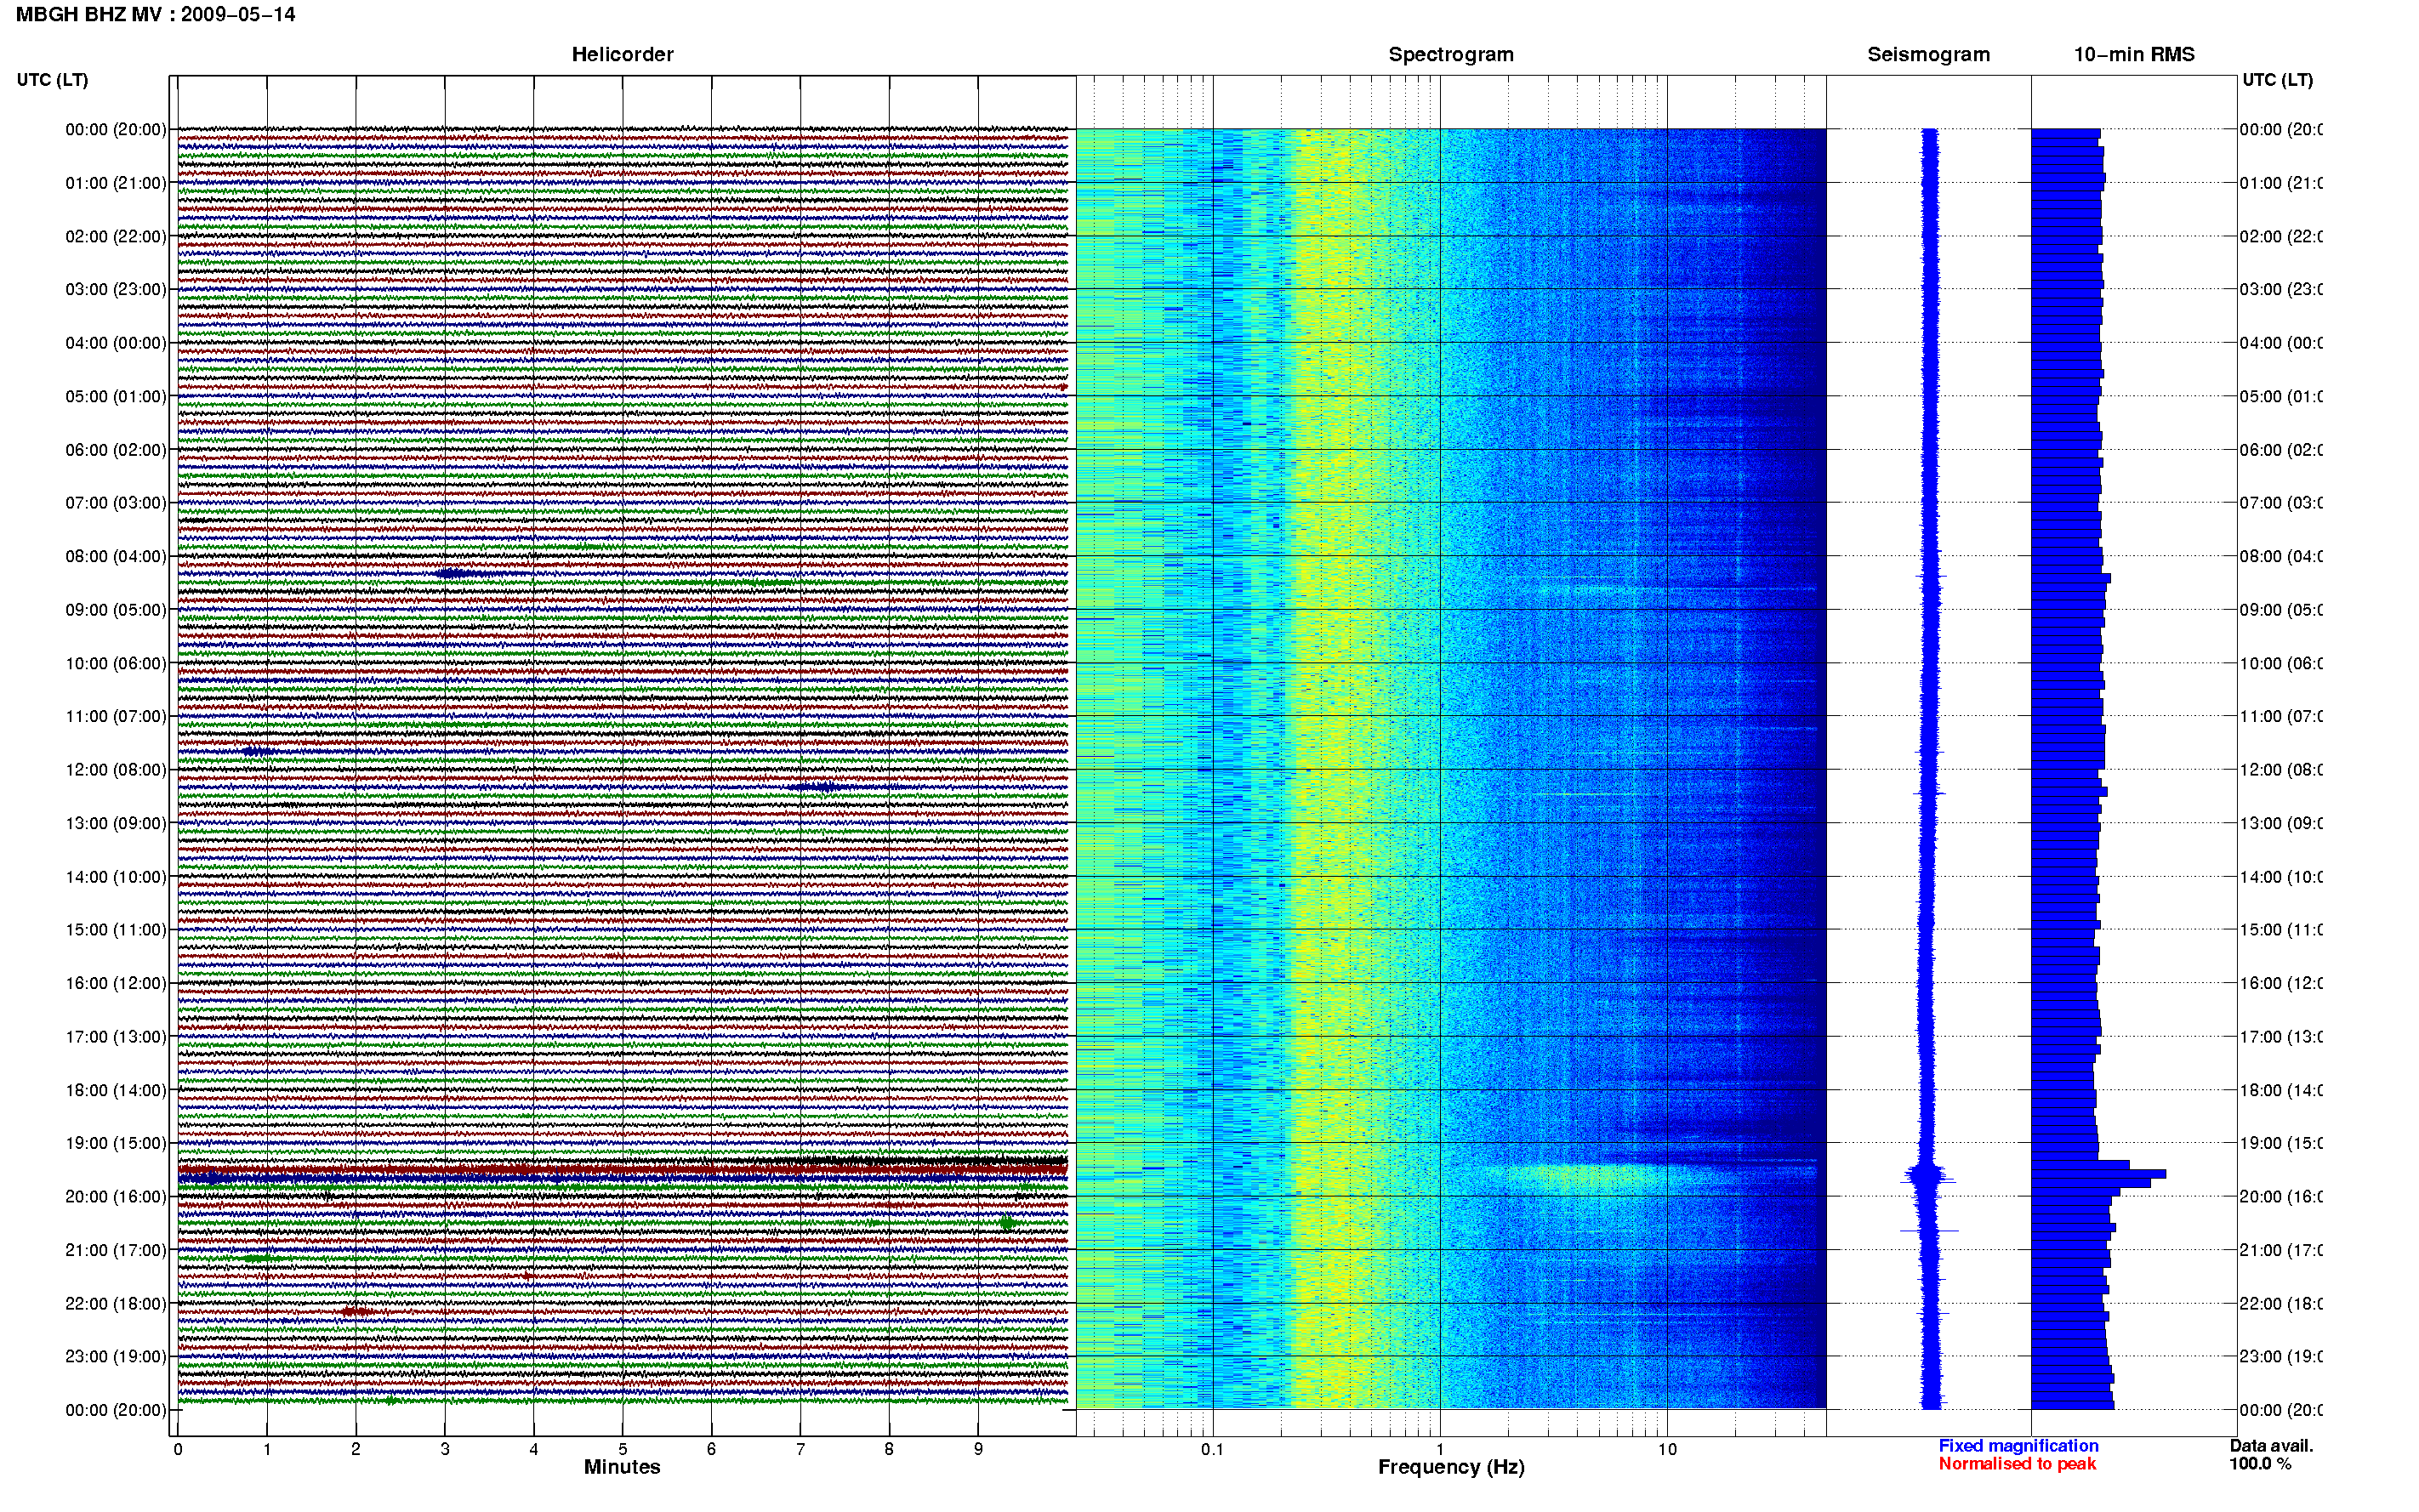Viewport: 2419px width, 1512px height.
Task: Click the left '16:00 (12:00)' time label
Action: tap(116, 983)
